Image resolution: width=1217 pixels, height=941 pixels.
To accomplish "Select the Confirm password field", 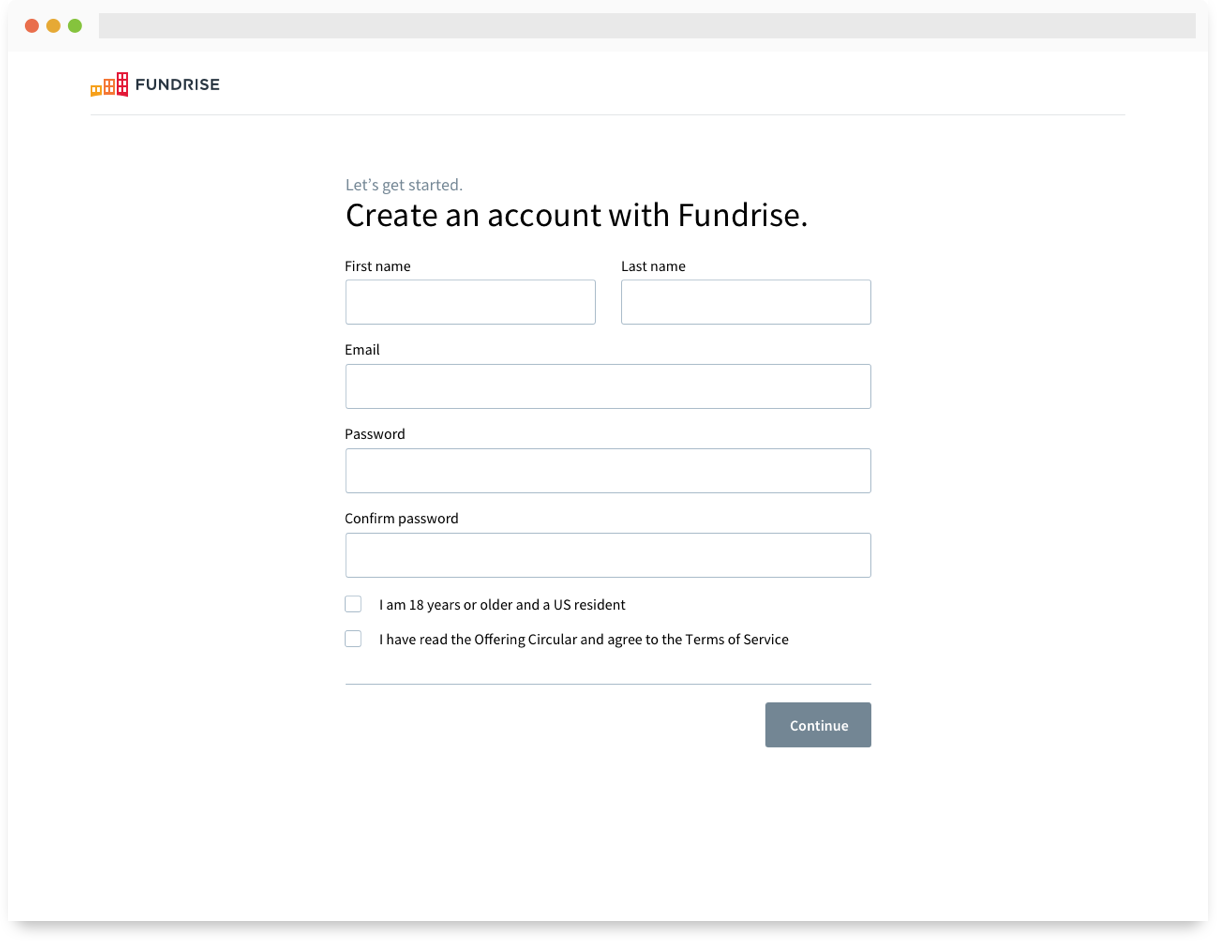I will (607, 555).
